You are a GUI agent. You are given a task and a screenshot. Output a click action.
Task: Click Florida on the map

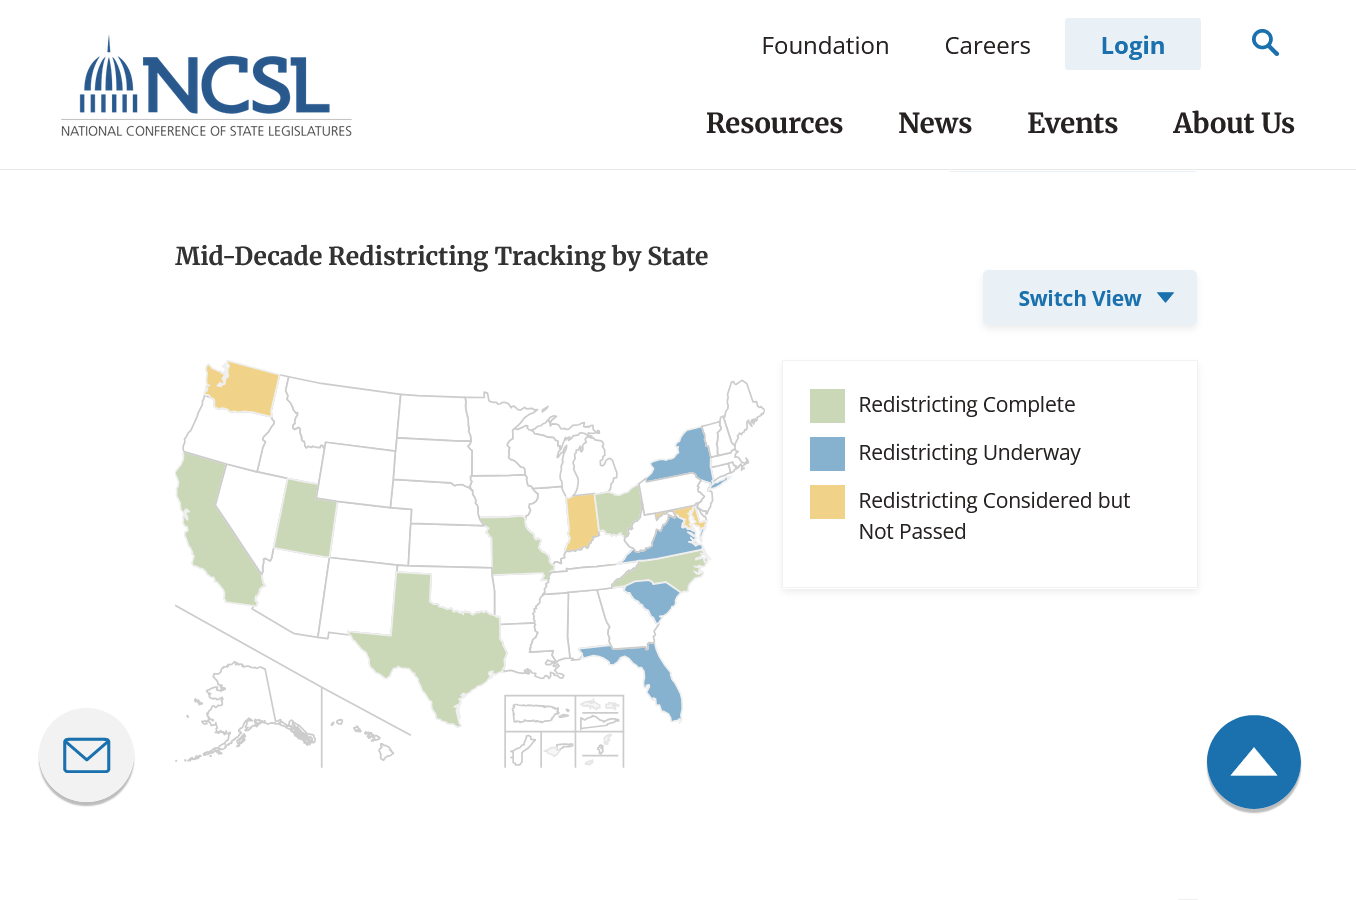tap(662, 680)
